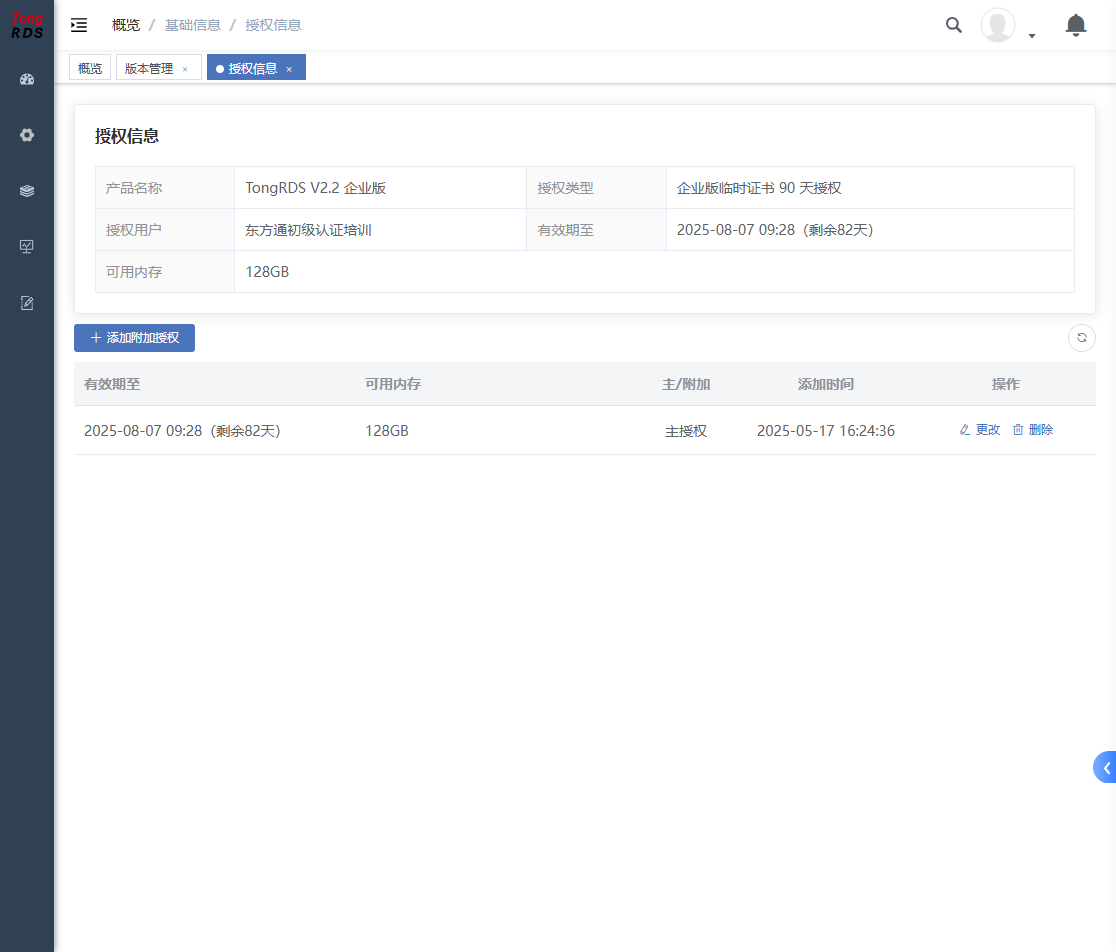1116x952 pixels.
Task: Close the 版本管理 tab
Action: [x=185, y=69]
